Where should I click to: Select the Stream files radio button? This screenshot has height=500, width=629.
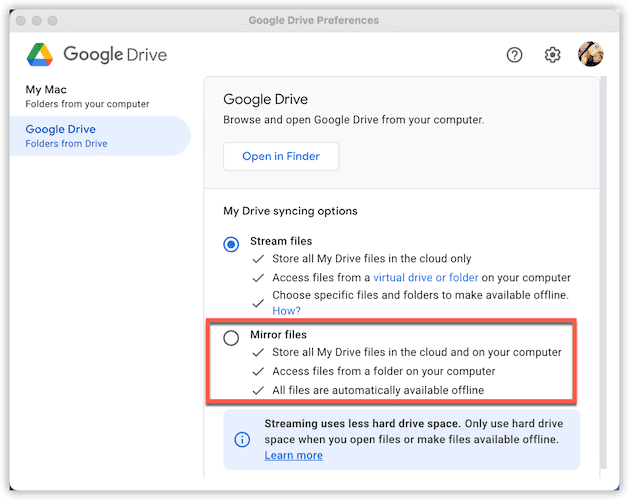232,244
